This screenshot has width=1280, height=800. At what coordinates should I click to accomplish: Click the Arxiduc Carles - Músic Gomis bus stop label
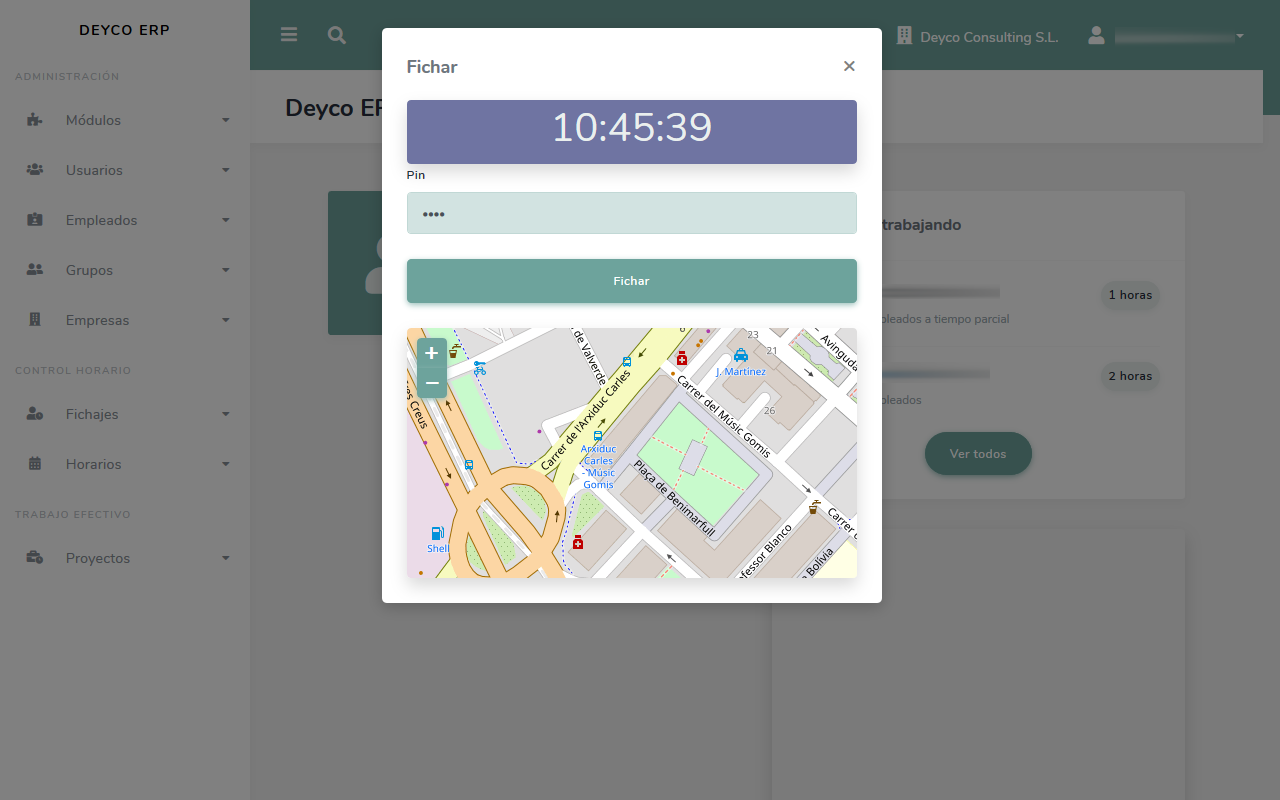click(x=598, y=466)
